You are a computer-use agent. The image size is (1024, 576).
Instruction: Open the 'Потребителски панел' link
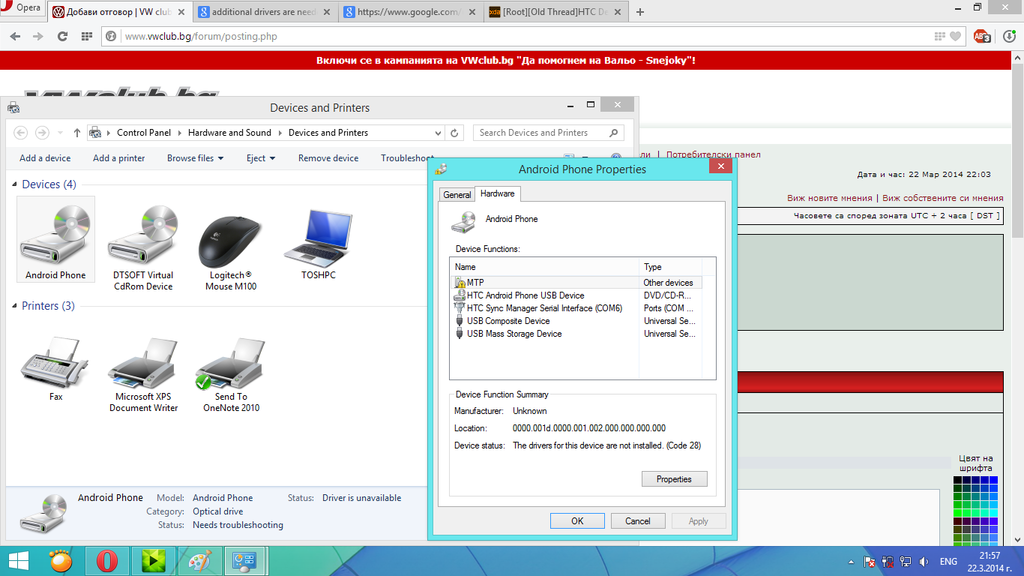pos(713,155)
